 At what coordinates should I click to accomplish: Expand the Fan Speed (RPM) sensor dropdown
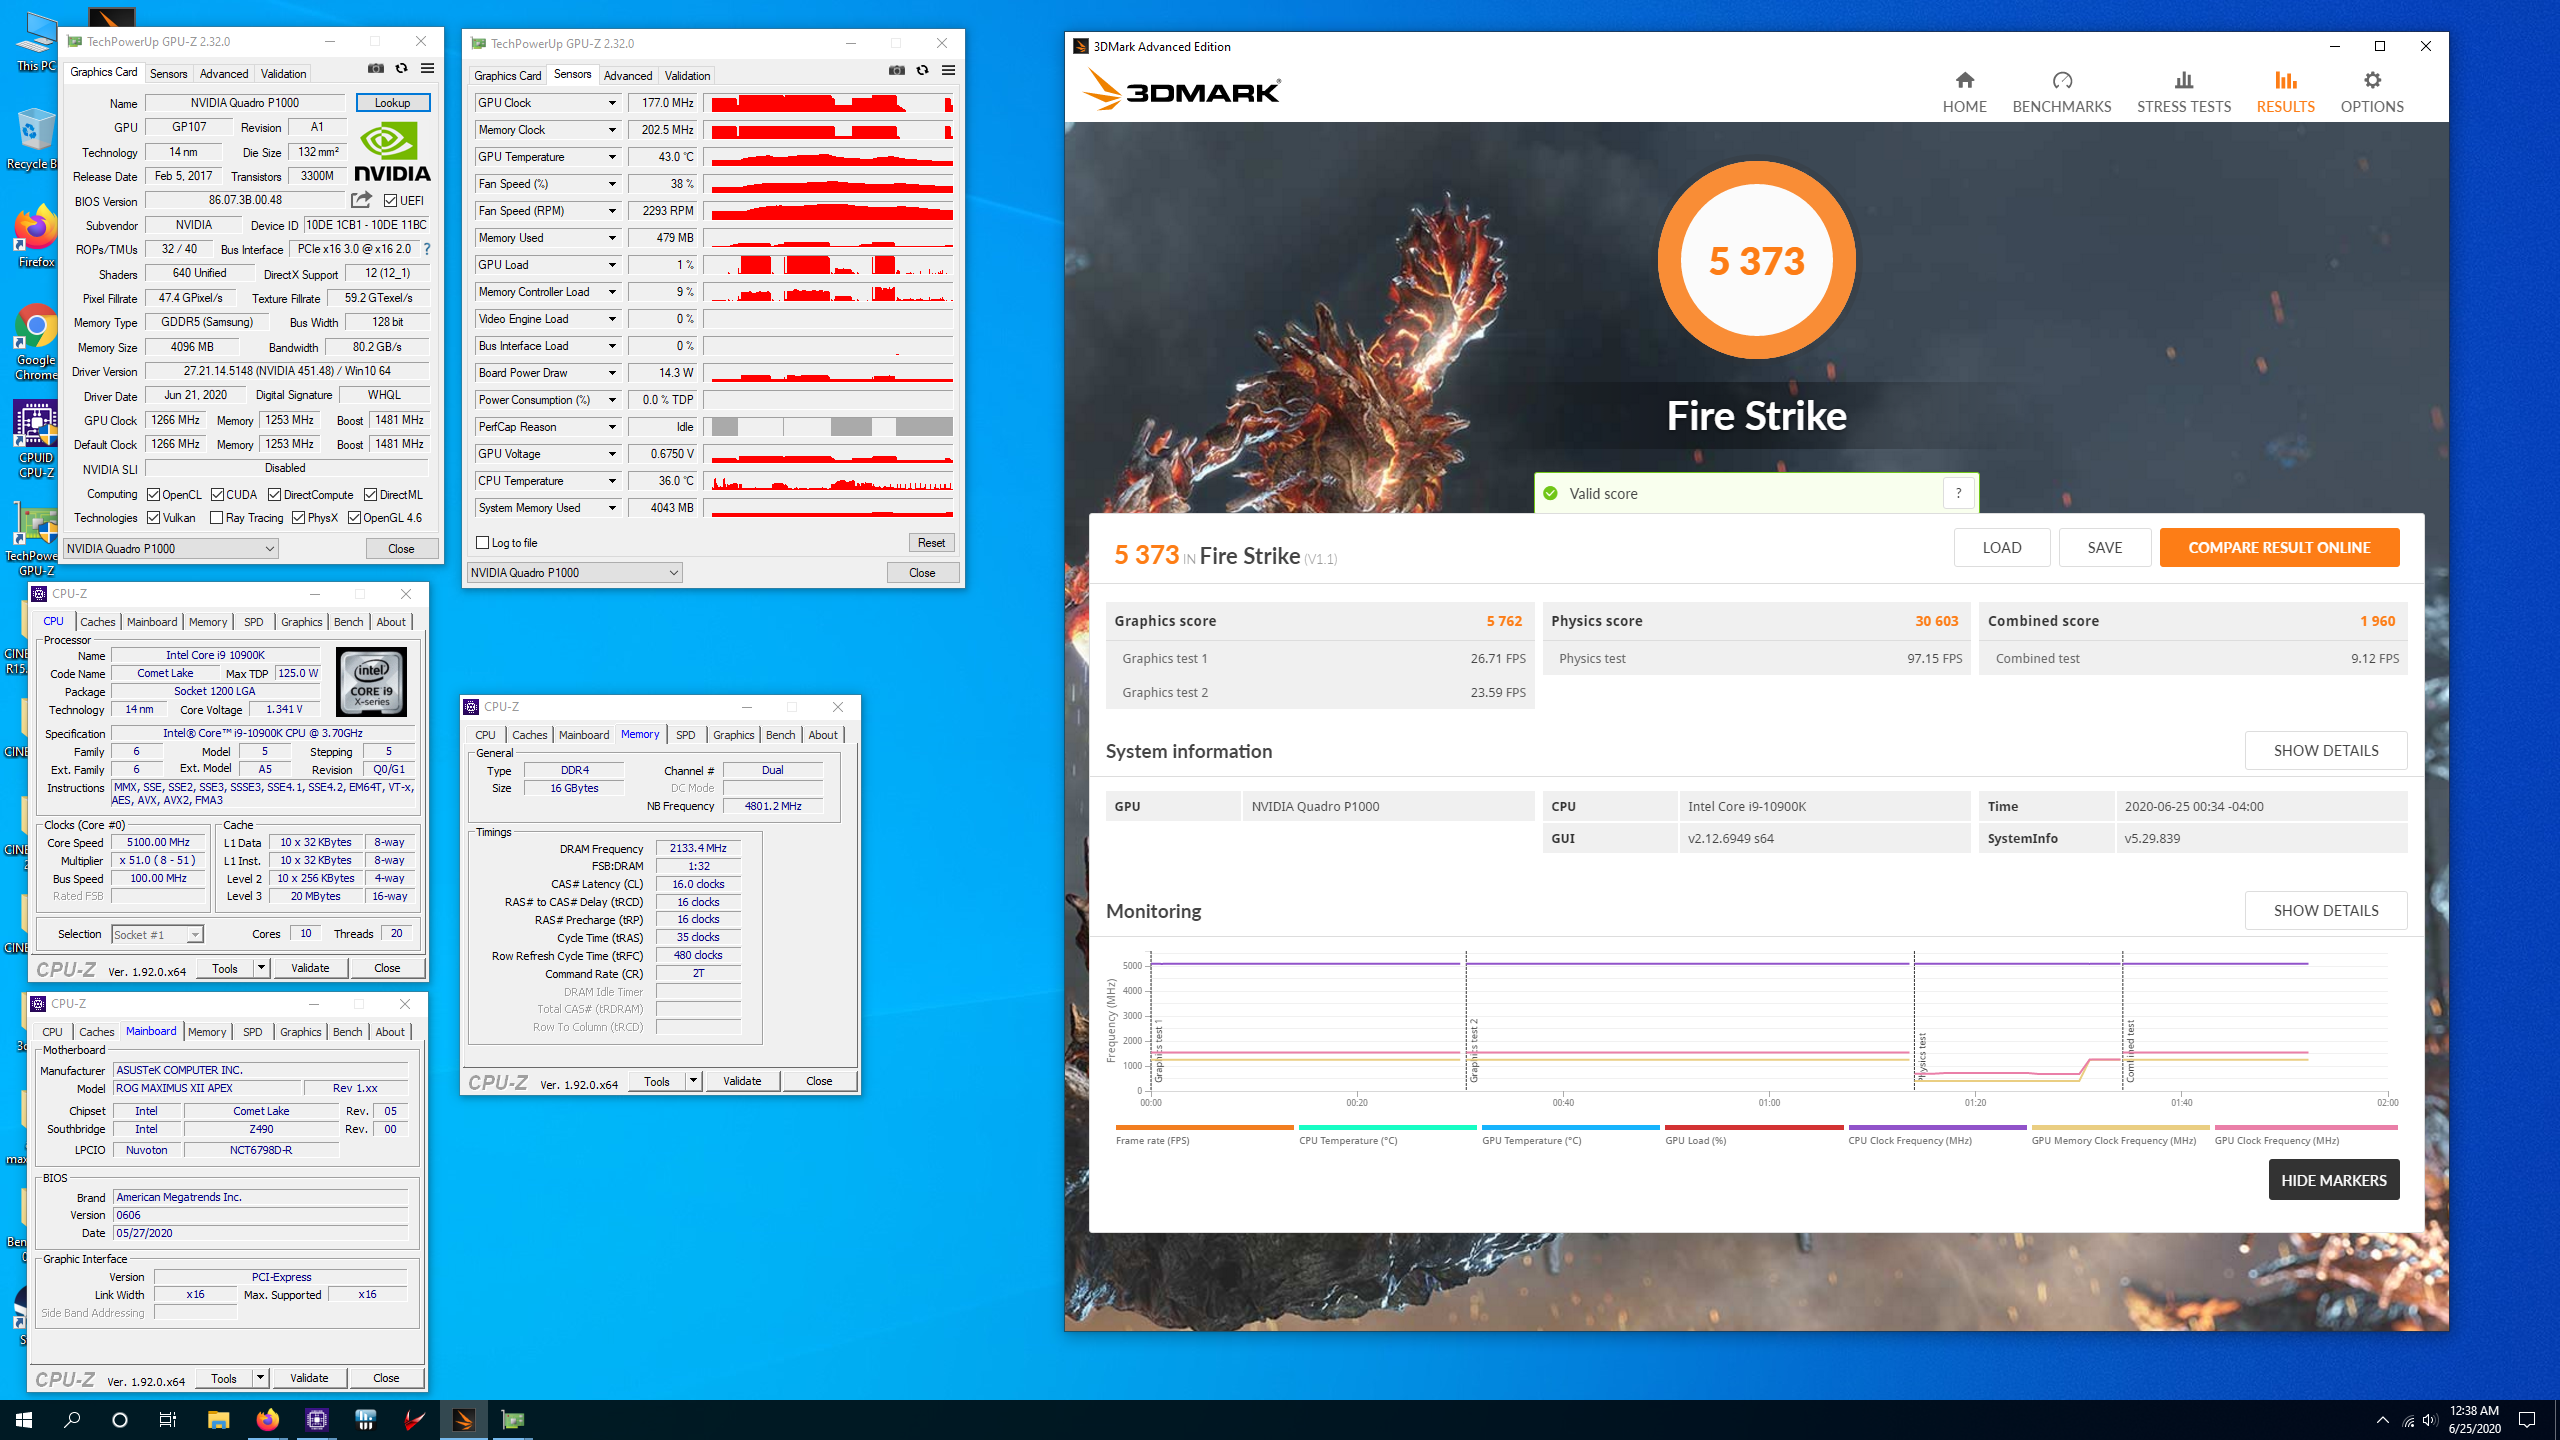(x=612, y=211)
